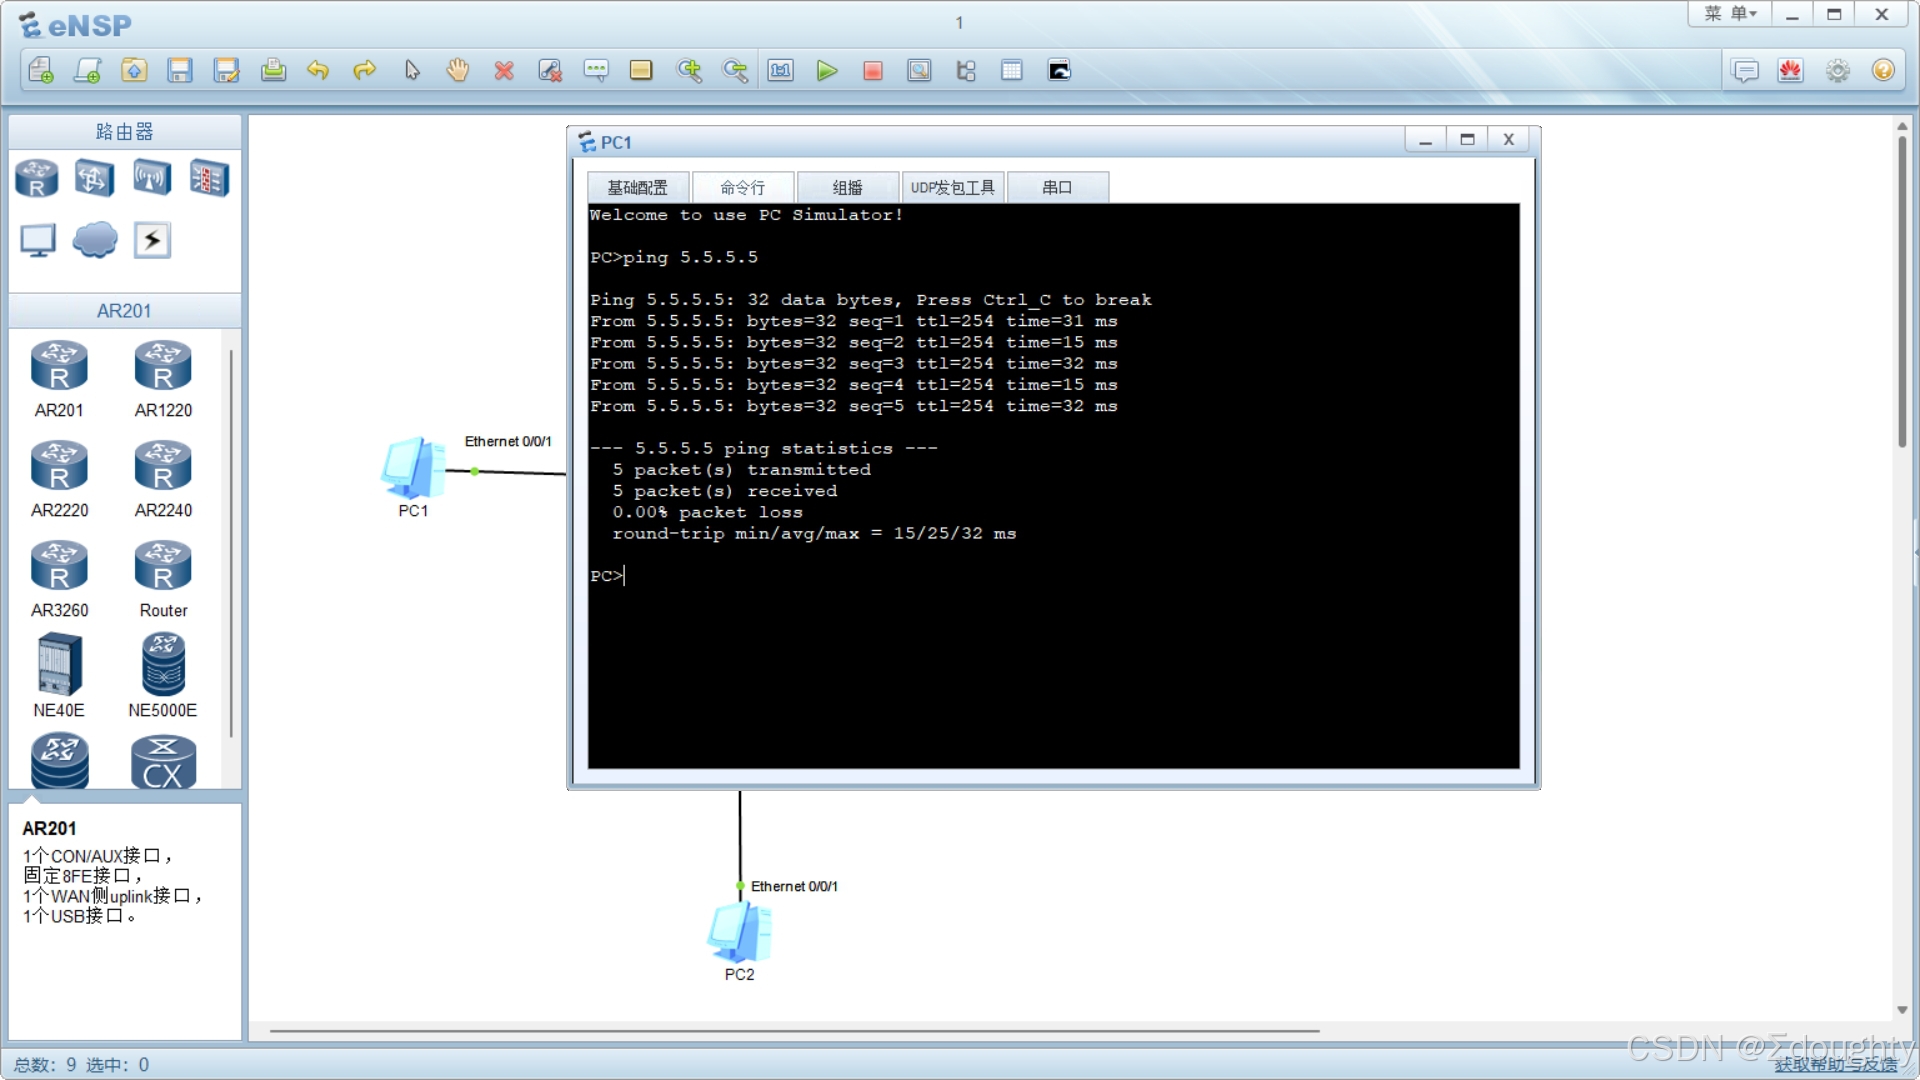
Task: Open the data capture tool icon
Action: tap(919, 70)
